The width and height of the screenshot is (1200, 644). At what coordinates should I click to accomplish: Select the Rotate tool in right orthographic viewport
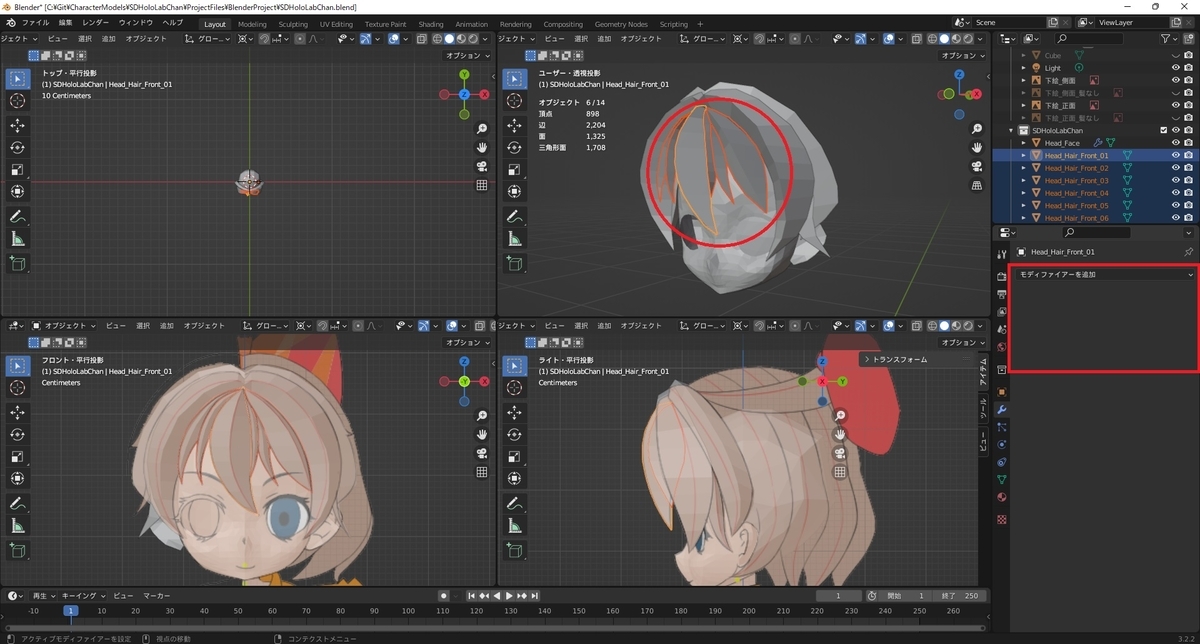point(513,434)
